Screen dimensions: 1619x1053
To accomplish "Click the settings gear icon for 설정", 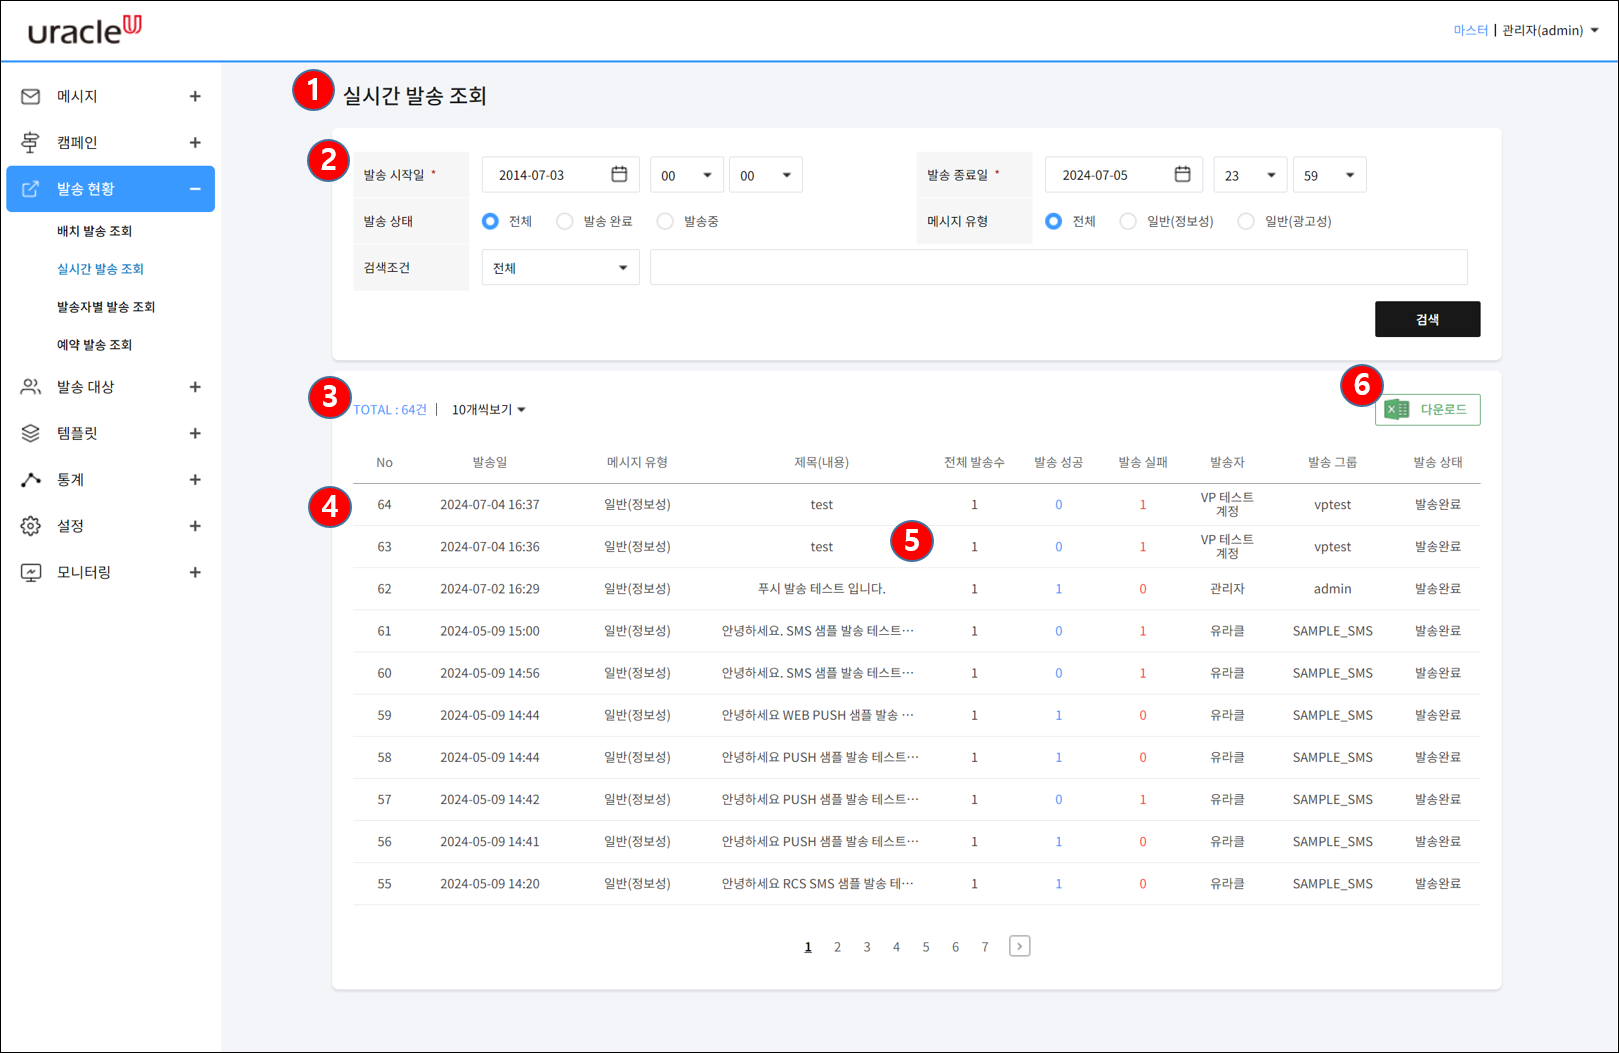I will (31, 526).
